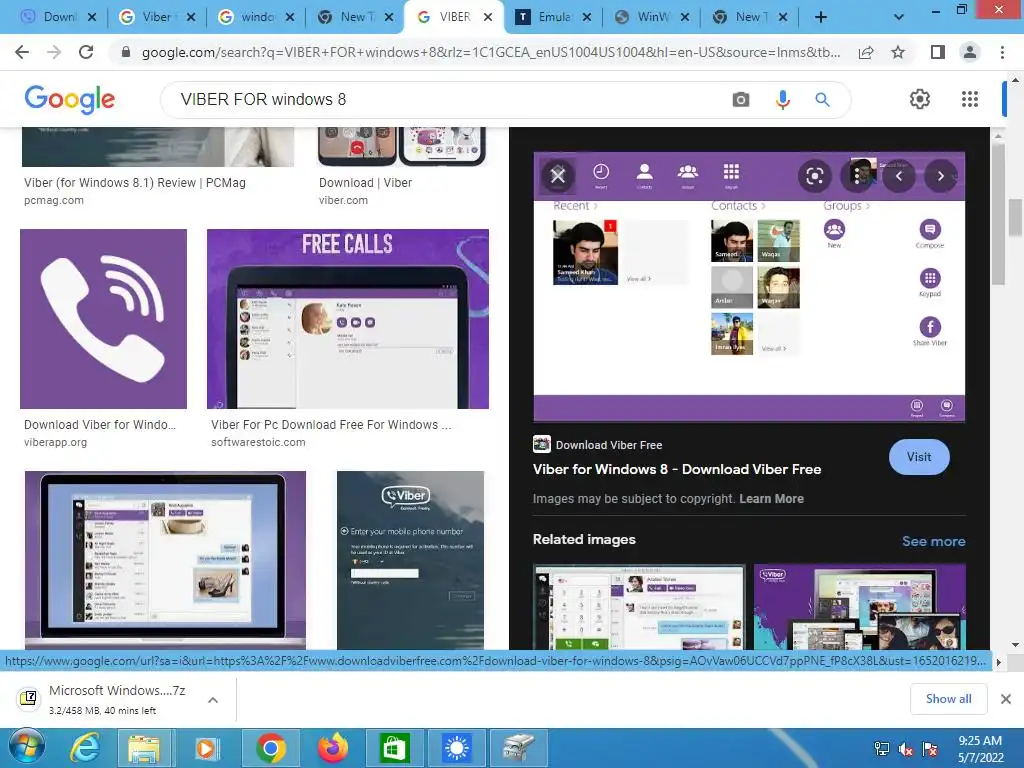Open the Store app from the taskbar
The width and height of the screenshot is (1024, 768).
[394, 748]
